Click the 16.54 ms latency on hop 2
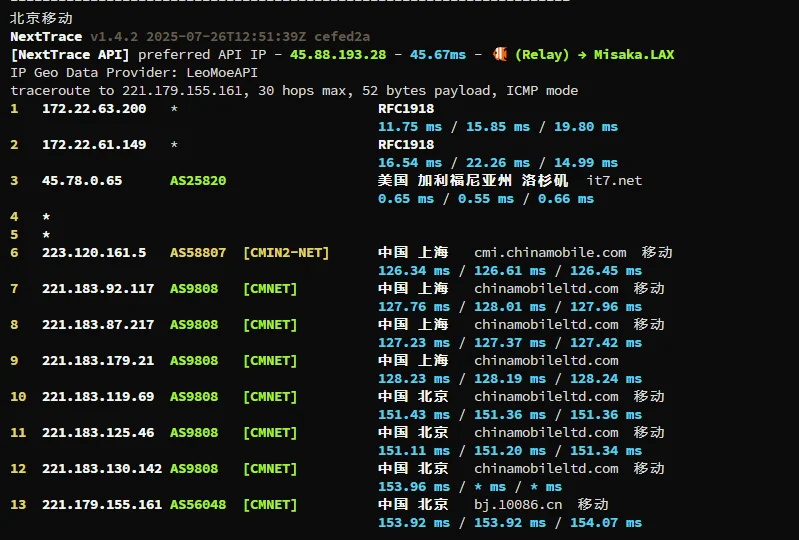The width and height of the screenshot is (799, 540). pos(410,163)
